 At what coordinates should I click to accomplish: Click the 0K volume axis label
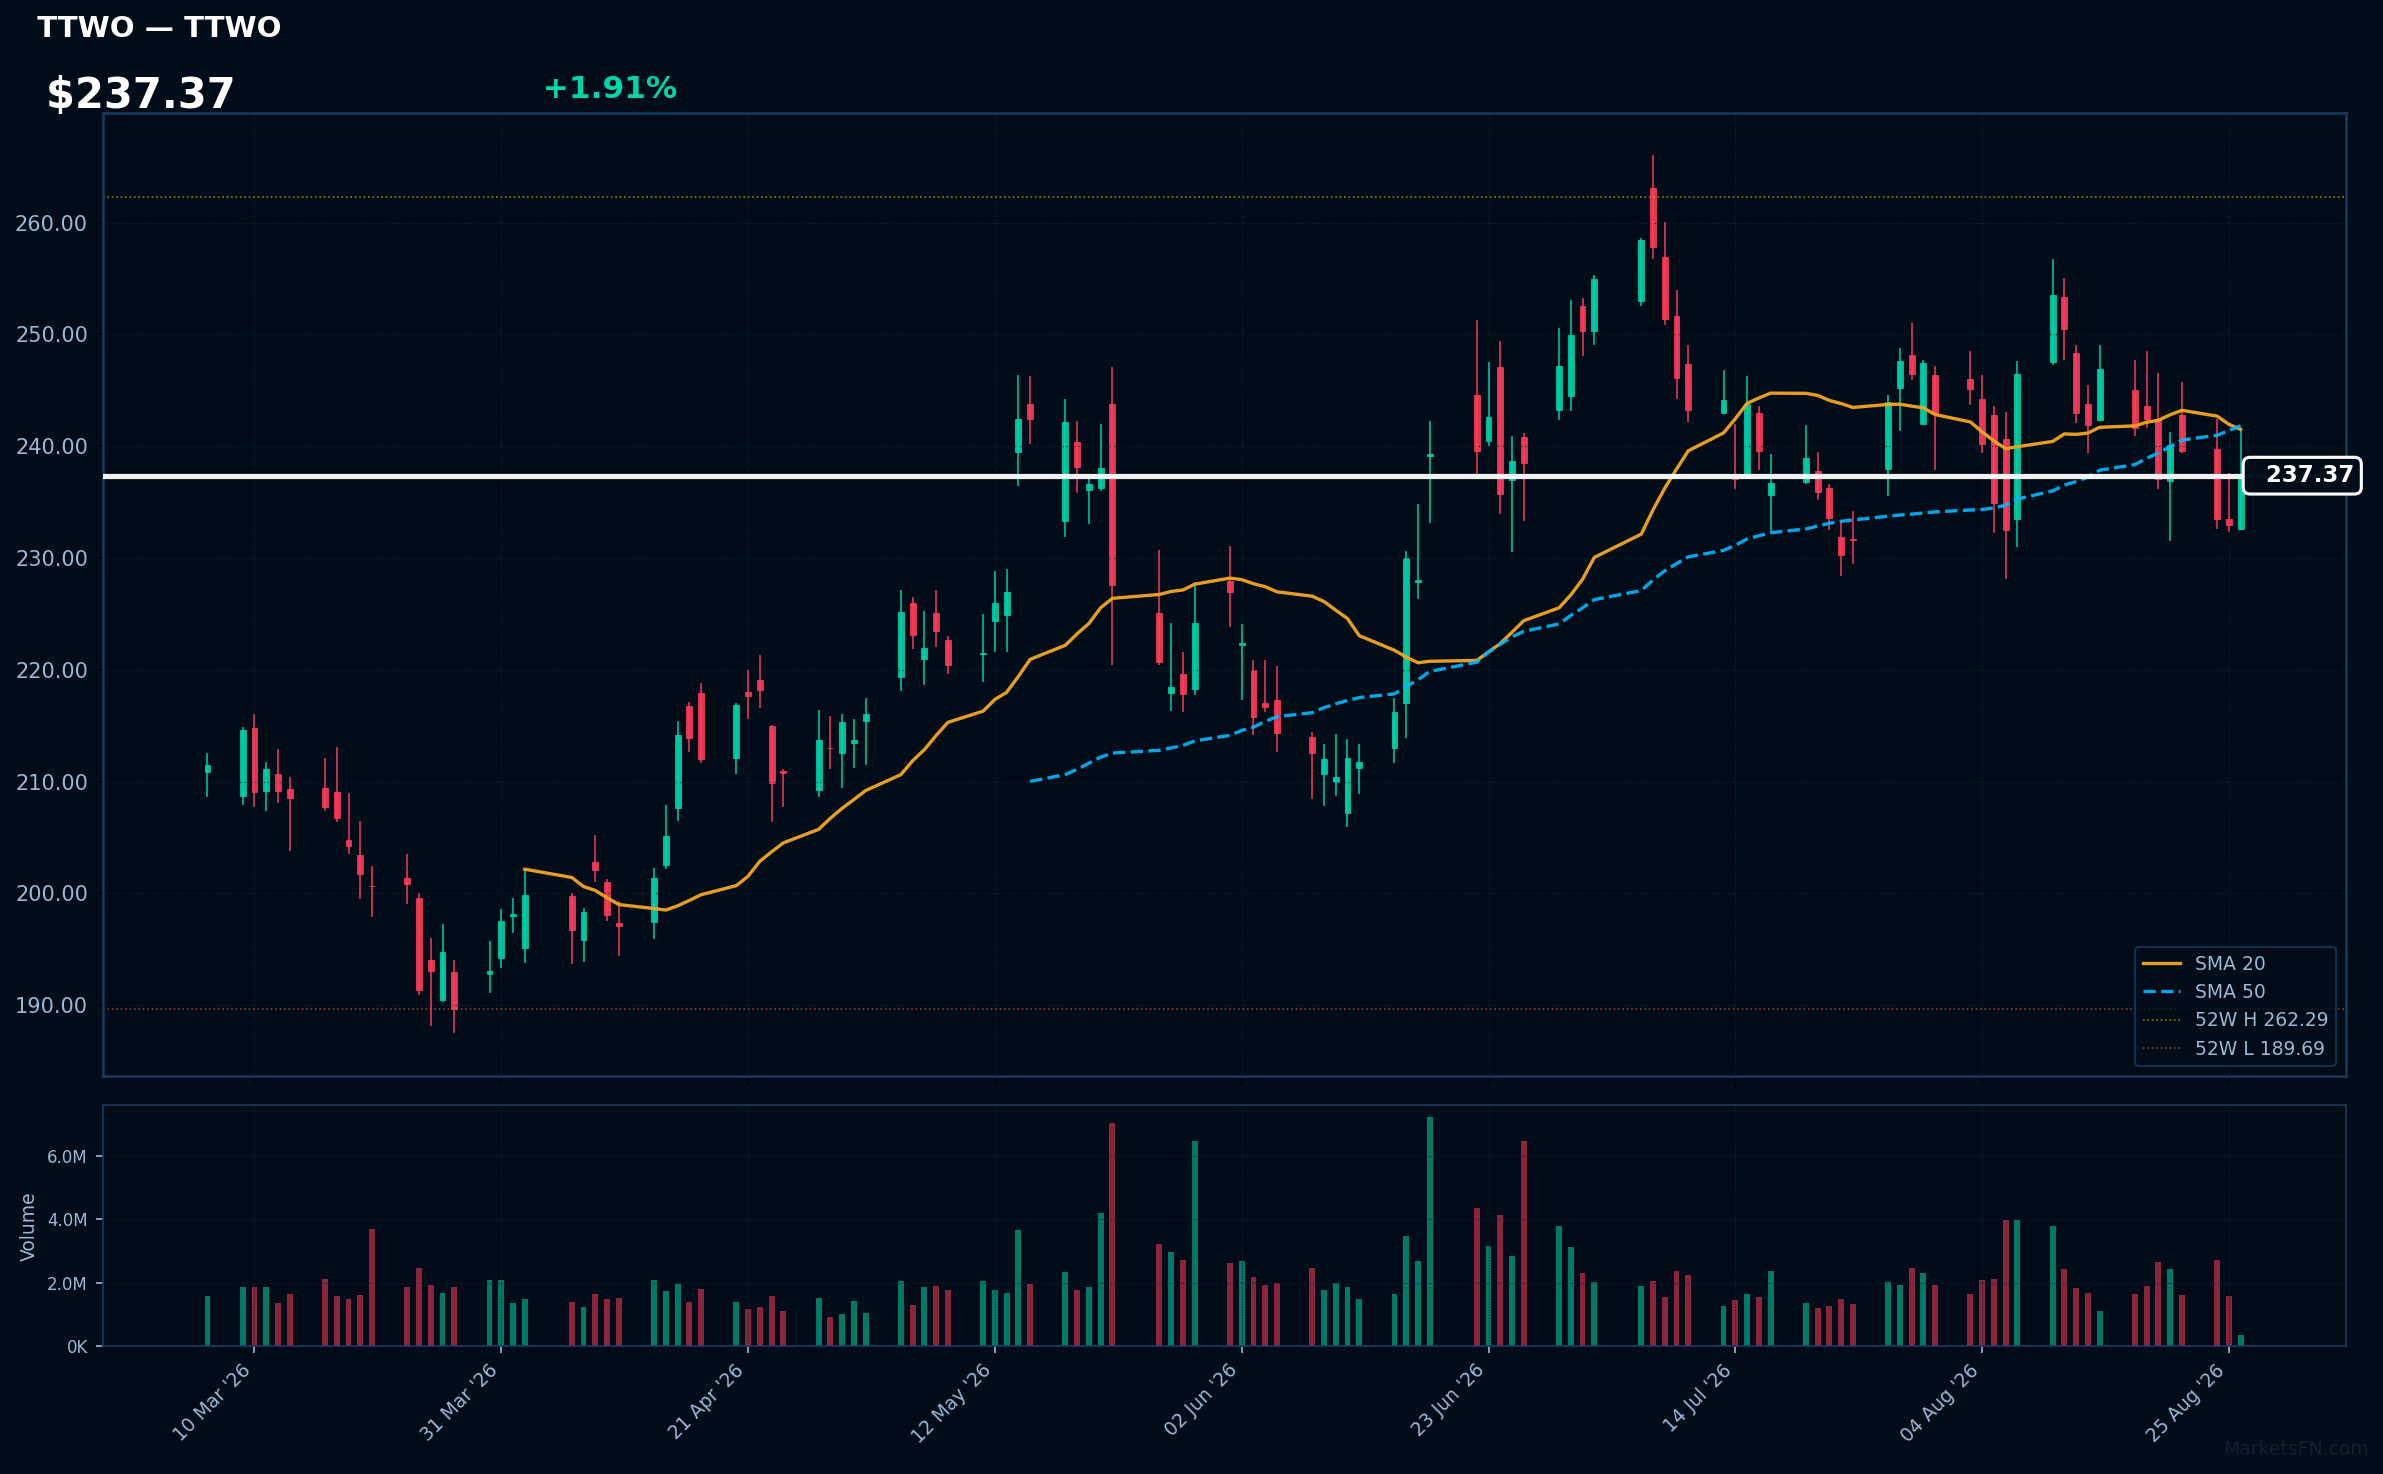coord(77,1347)
